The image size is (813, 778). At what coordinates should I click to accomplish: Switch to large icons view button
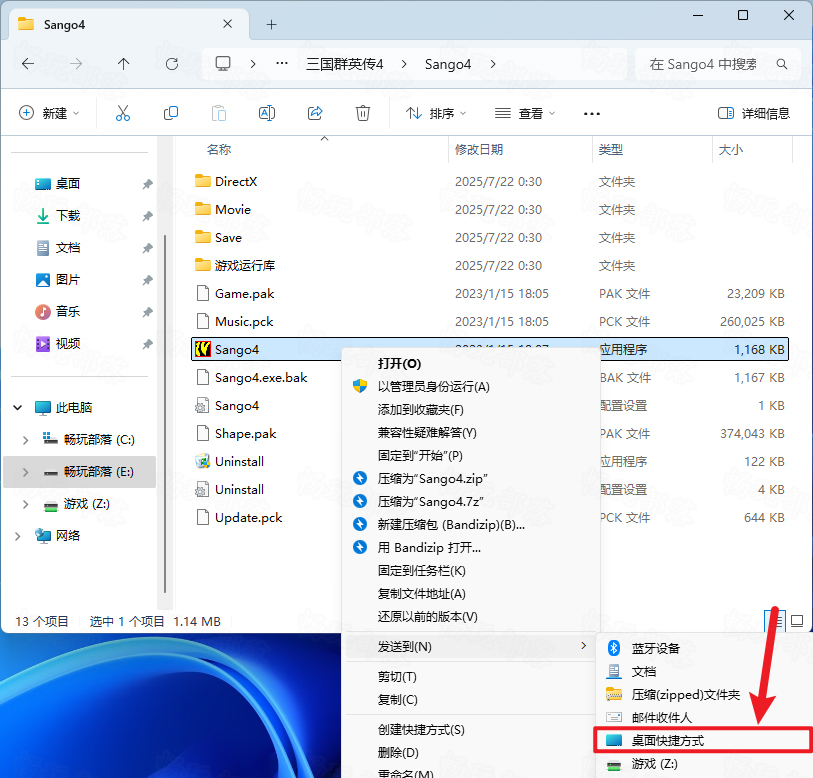[797, 620]
